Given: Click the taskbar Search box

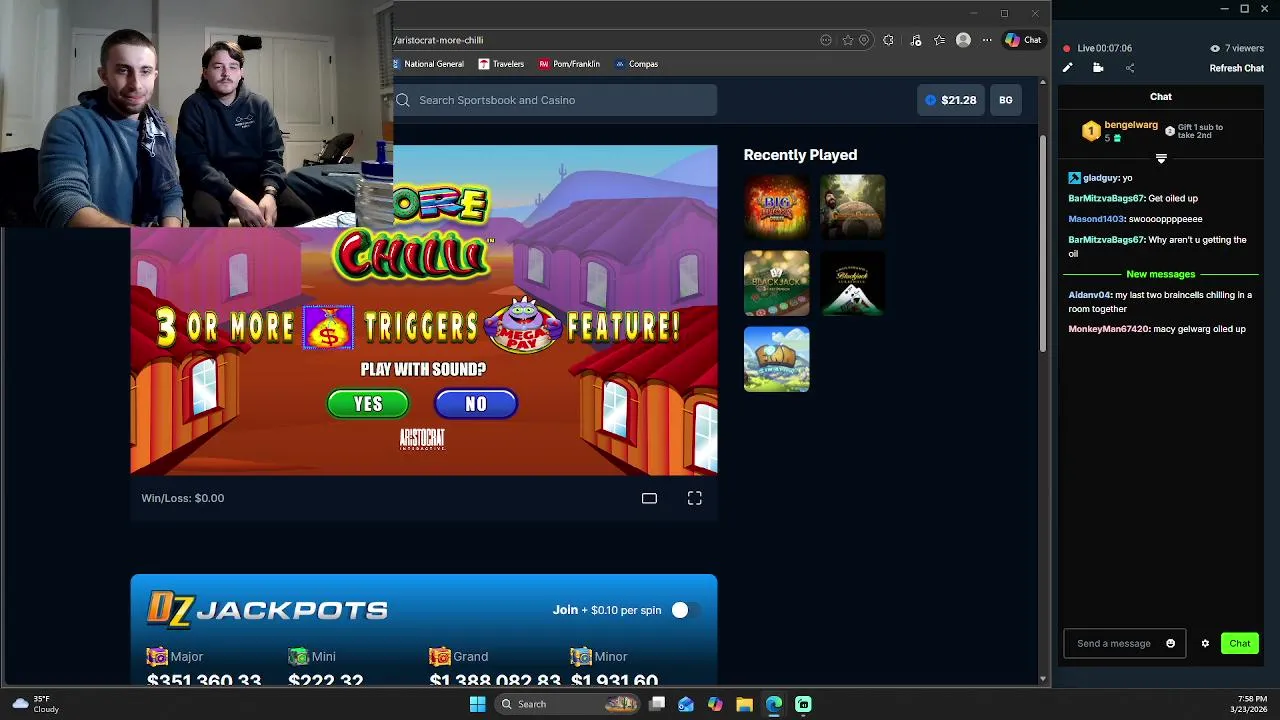Looking at the screenshot, I should [x=567, y=704].
